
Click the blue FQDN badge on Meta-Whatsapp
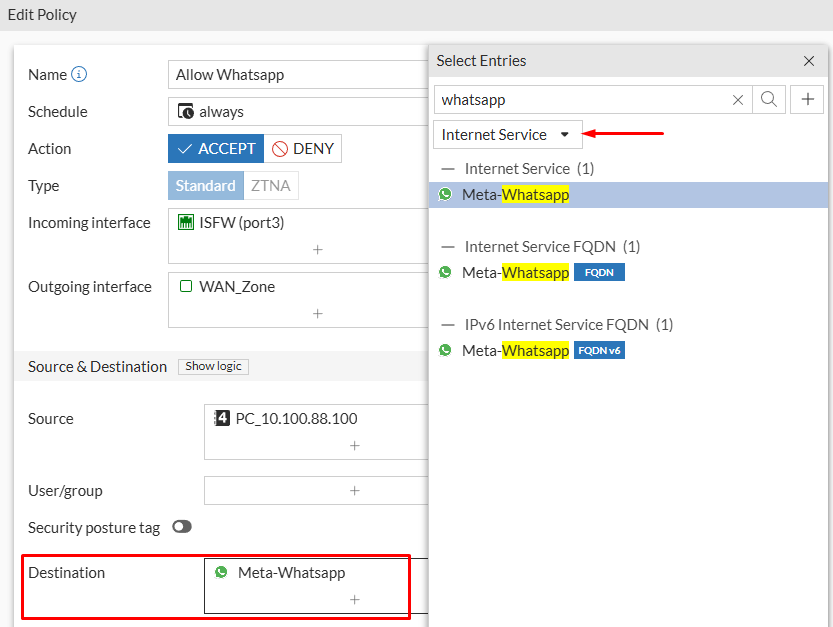(x=598, y=271)
